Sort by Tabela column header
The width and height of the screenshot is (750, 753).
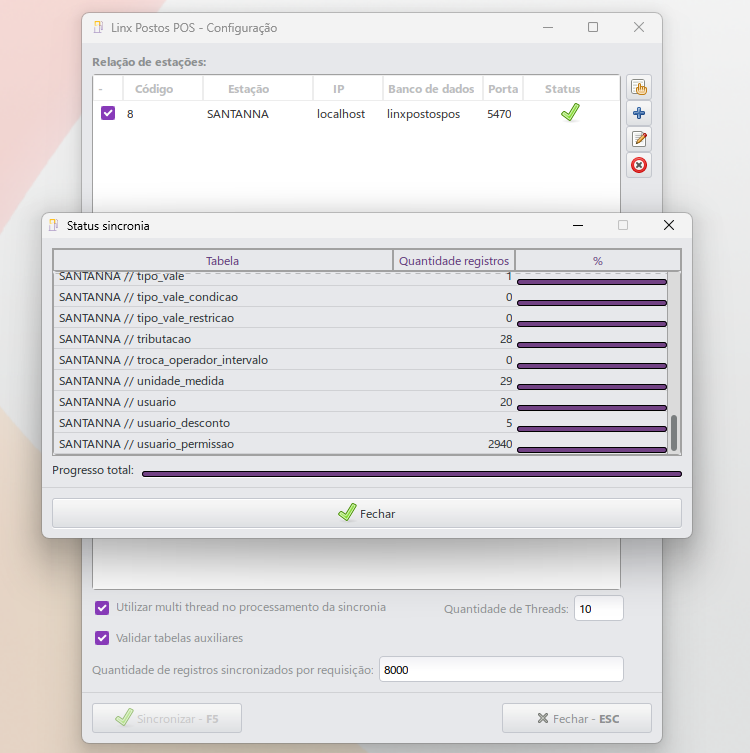[x=223, y=261]
